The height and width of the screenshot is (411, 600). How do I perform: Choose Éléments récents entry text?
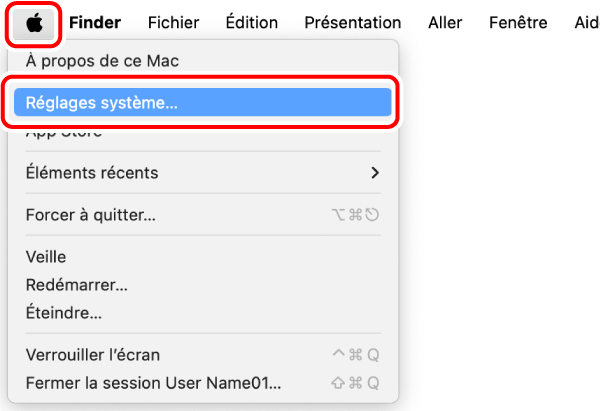92,173
